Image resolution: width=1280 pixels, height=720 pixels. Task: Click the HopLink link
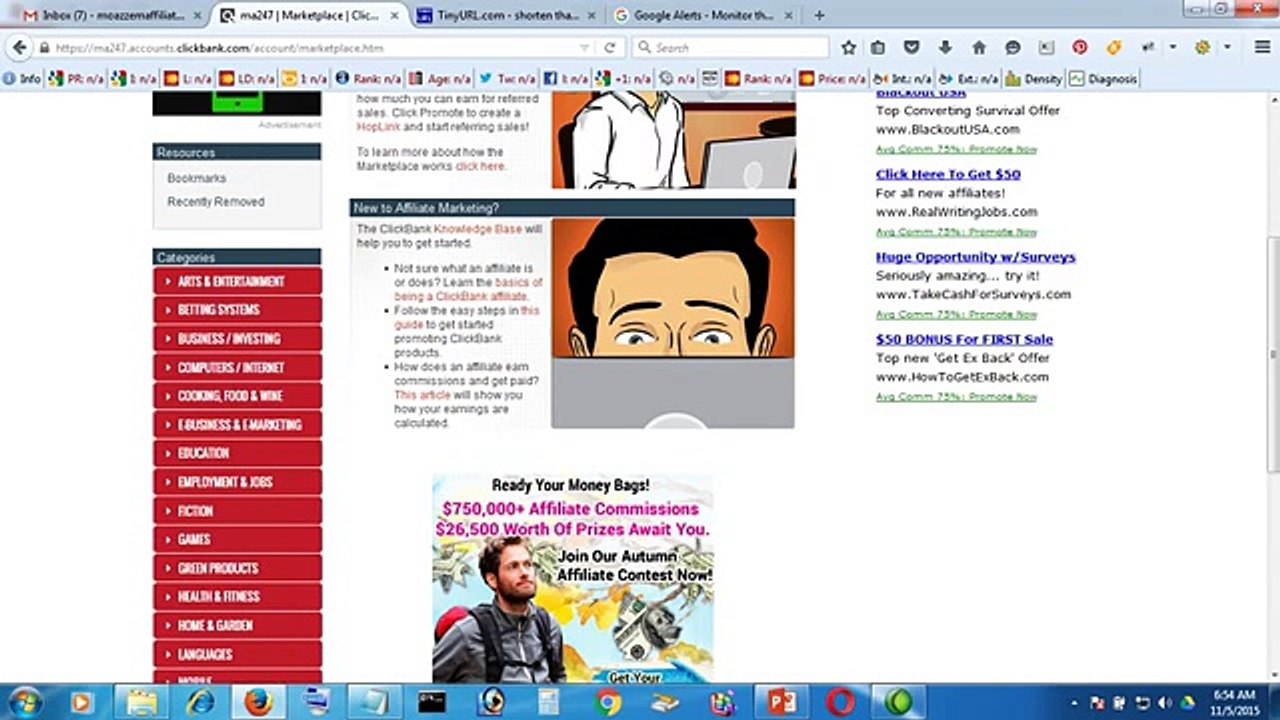pos(378,127)
